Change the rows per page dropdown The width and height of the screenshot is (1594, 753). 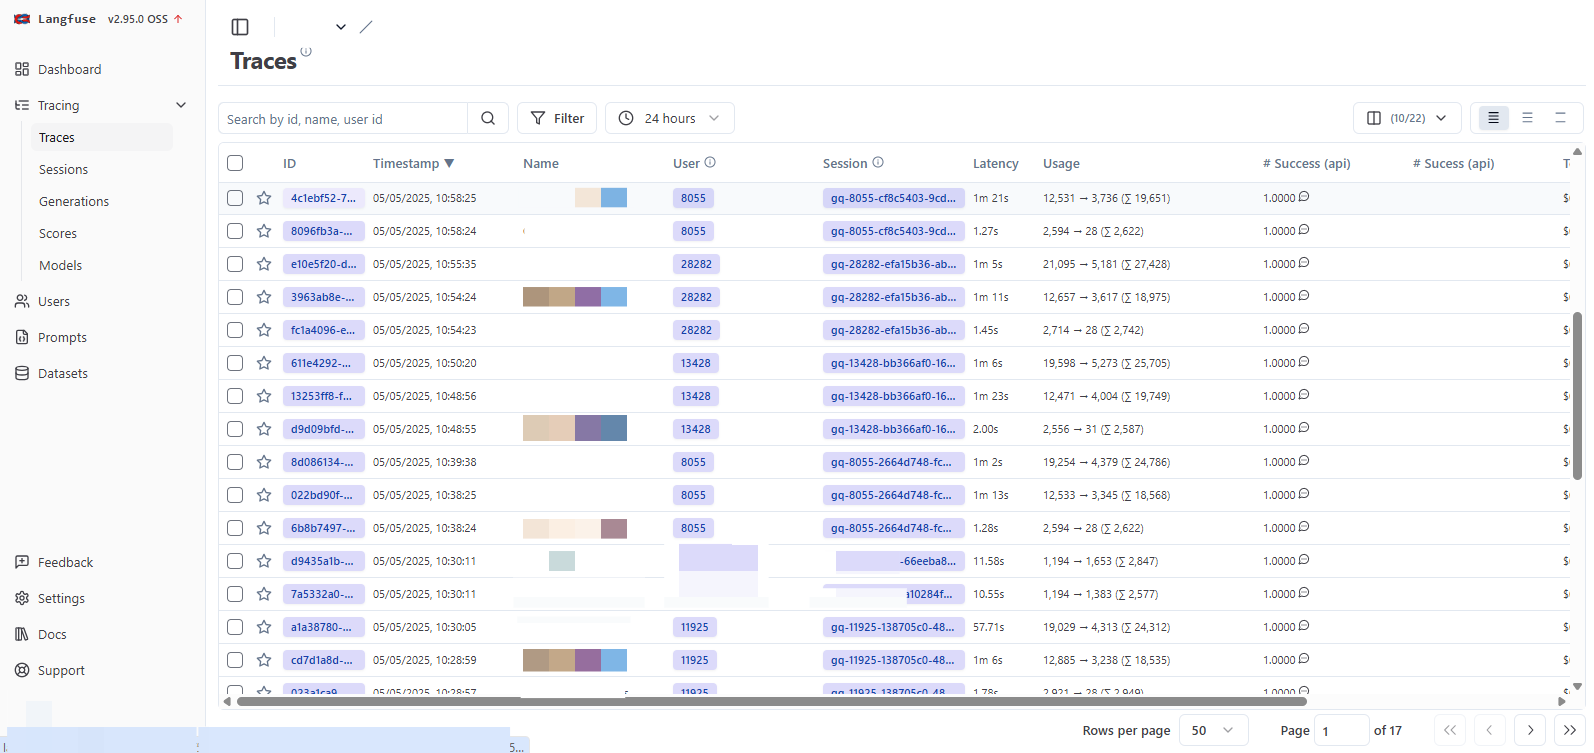coord(1213,730)
